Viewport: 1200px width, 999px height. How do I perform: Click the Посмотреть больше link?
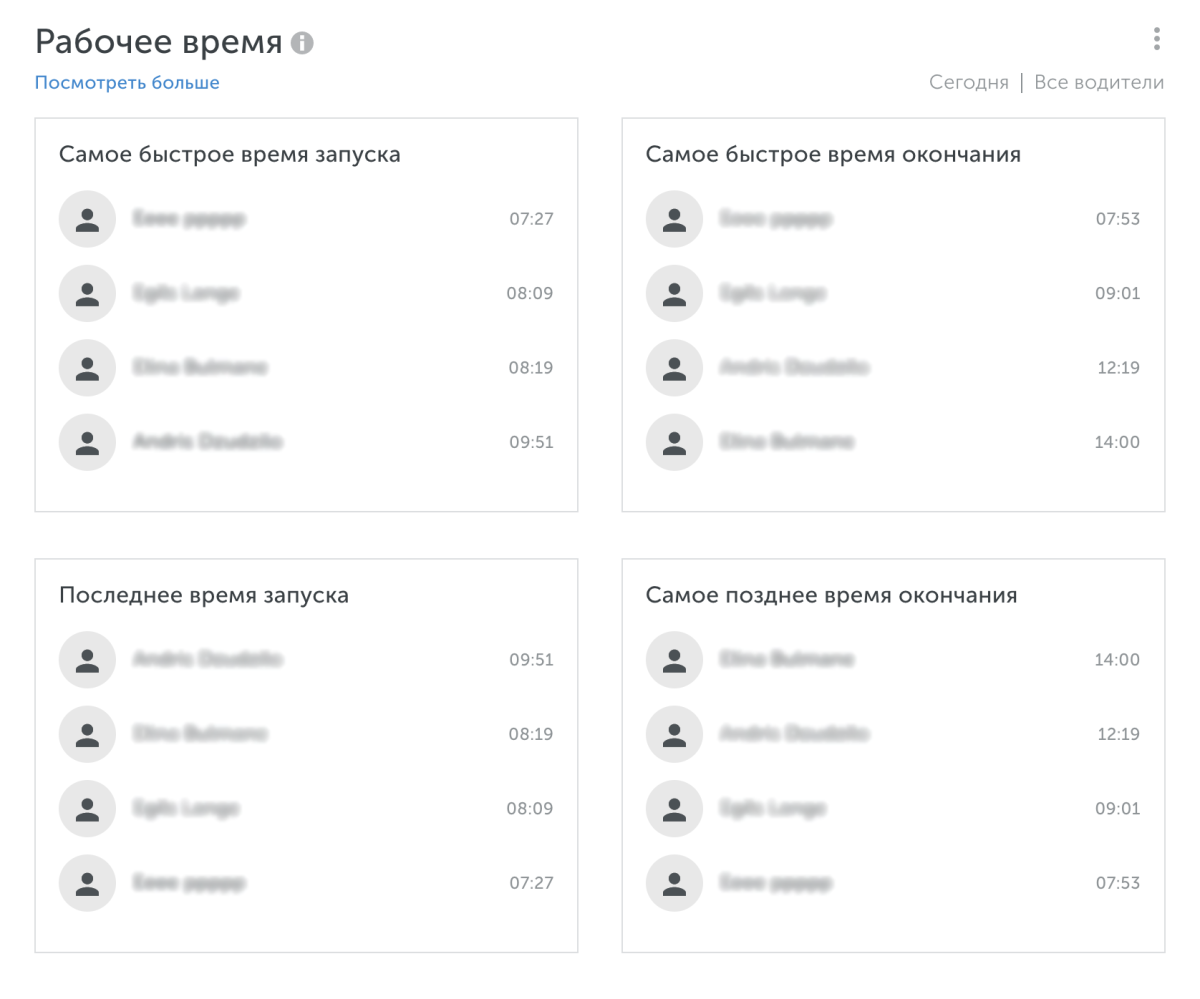[x=127, y=83]
